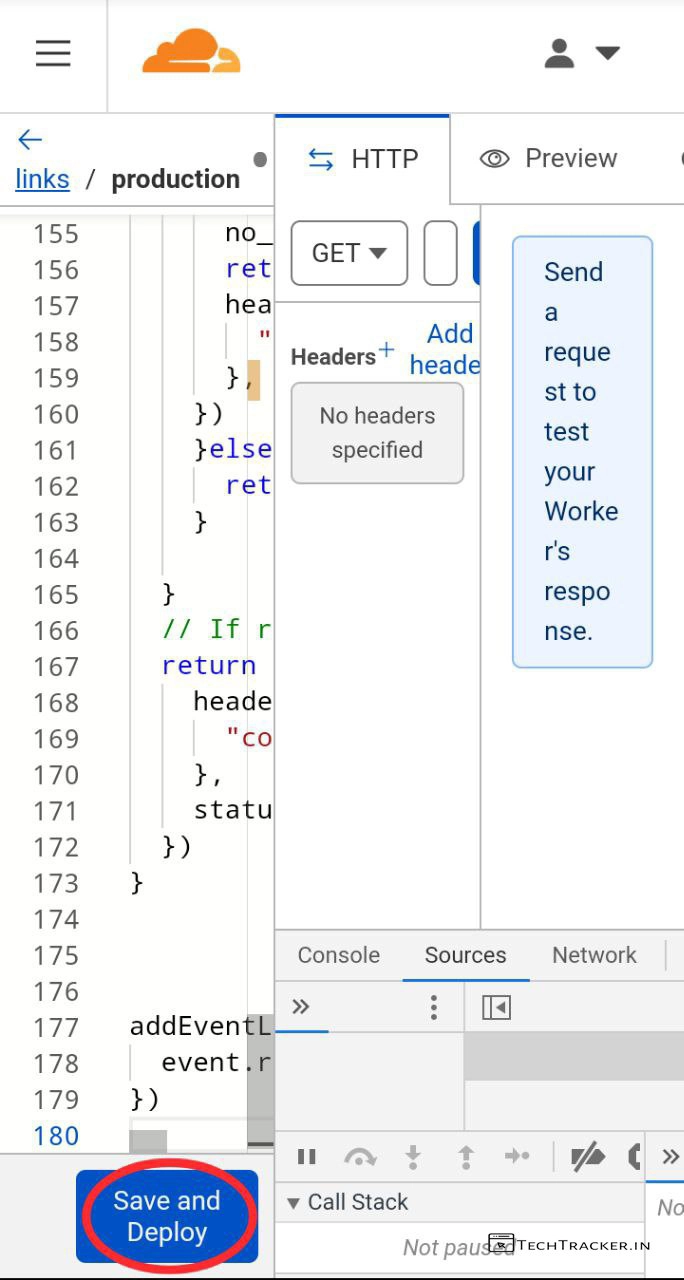Click the Save and Deploy button
684x1280 pixels.
click(x=167, y=1216)
